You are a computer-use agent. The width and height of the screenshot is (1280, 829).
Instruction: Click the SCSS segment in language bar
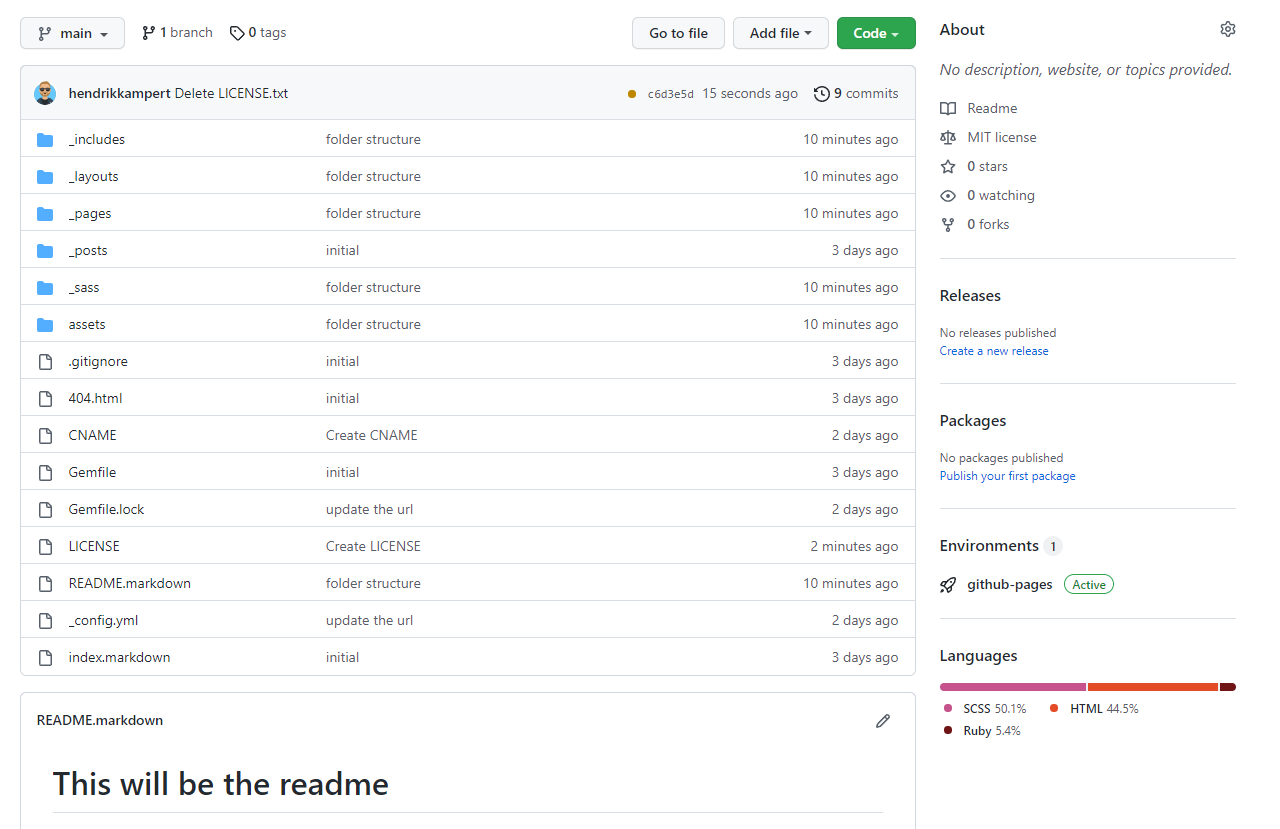[x=1012, y=687]
